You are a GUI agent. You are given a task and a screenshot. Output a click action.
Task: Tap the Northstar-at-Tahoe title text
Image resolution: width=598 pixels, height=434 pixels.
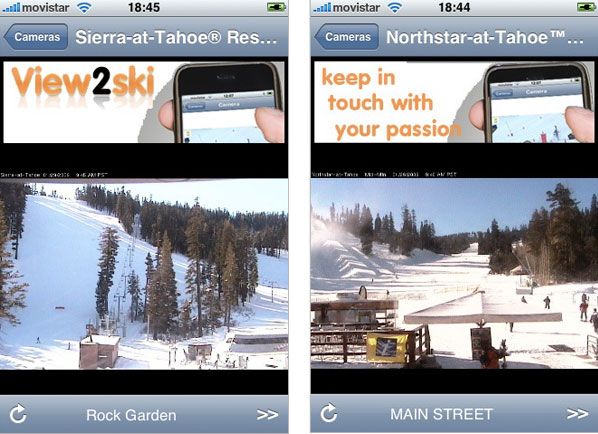pyautogui.click(x=485, y=37)
